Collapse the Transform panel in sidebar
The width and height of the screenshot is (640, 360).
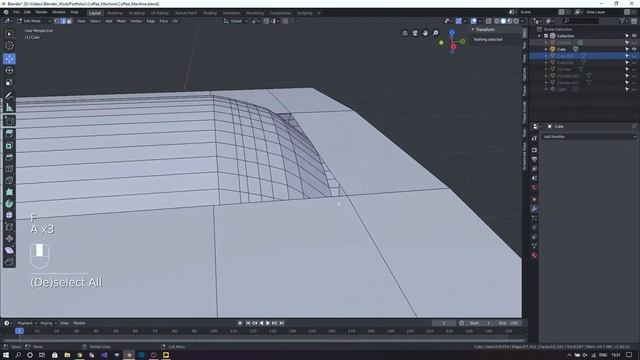tap(473, 29)
